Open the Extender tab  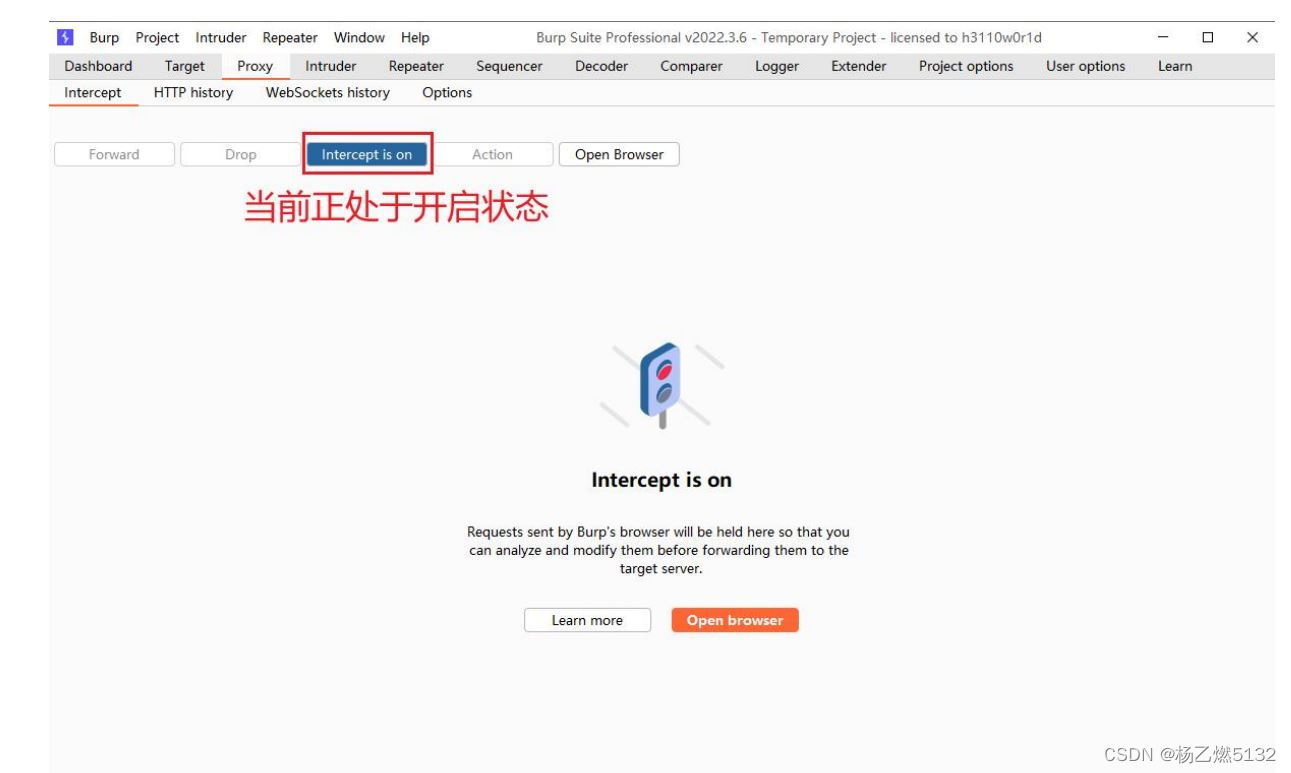(x=859, y=66)
